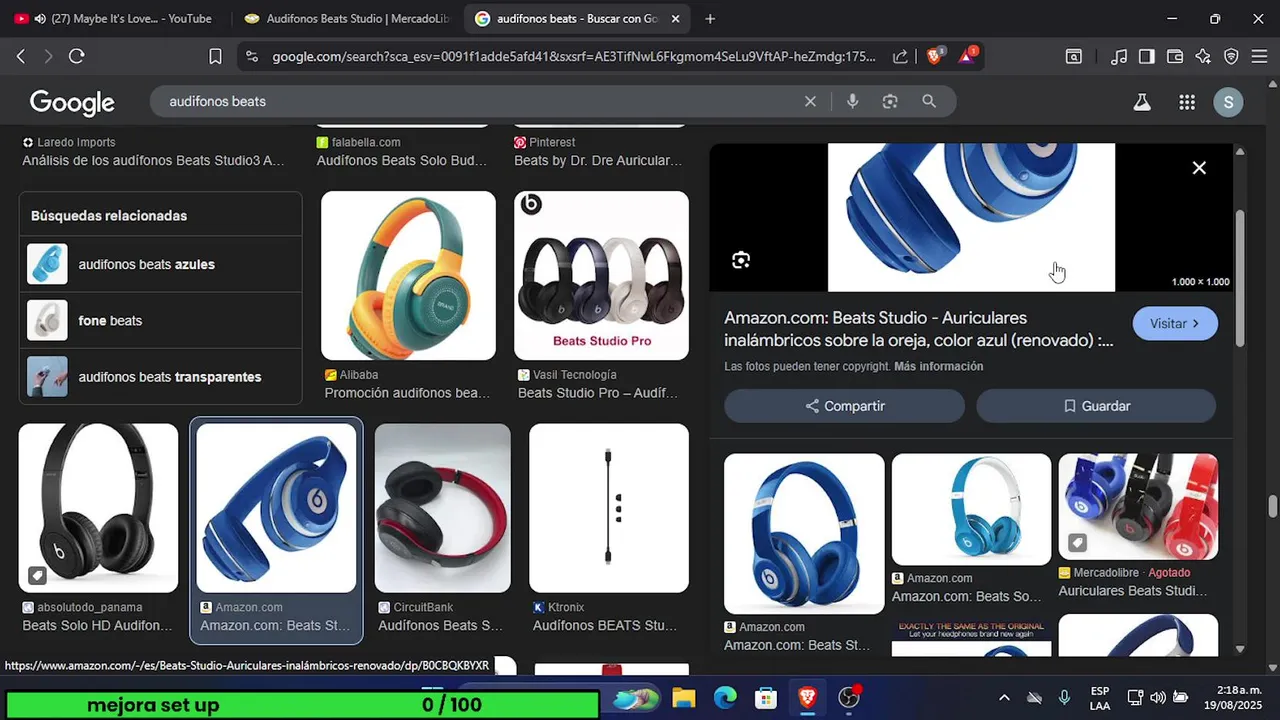The image size is (1280, 720).
Task: Open the selected blue Amazon headphones result
Action: coord(276,508)
